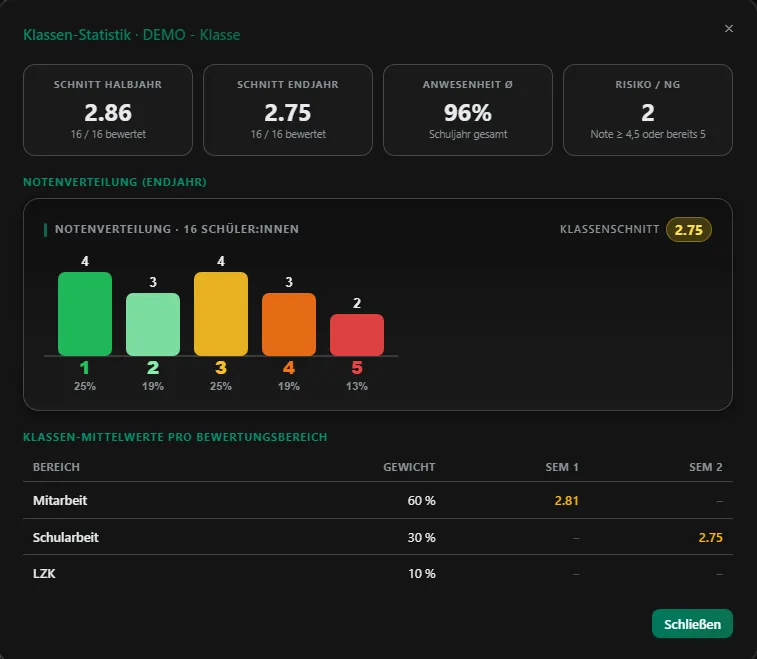The width and height of the screenshot is (757, 659).
Task: Click the red bar for grade 5
Action: pos(357,335)
